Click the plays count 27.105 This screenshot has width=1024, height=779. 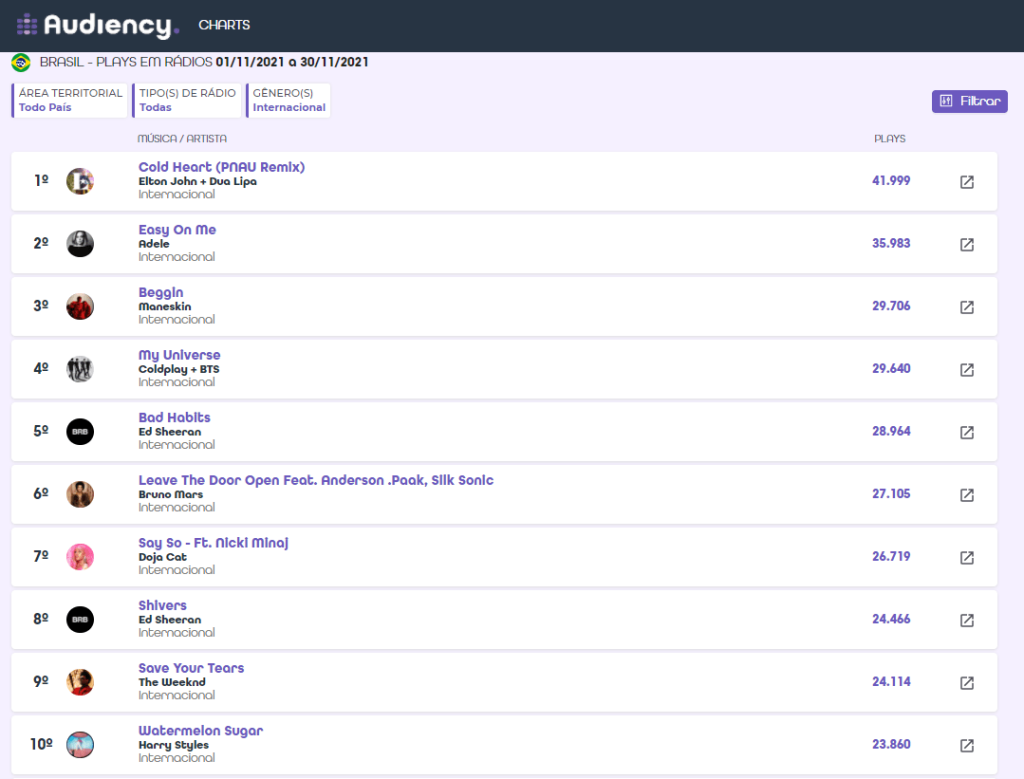[891, 494]
